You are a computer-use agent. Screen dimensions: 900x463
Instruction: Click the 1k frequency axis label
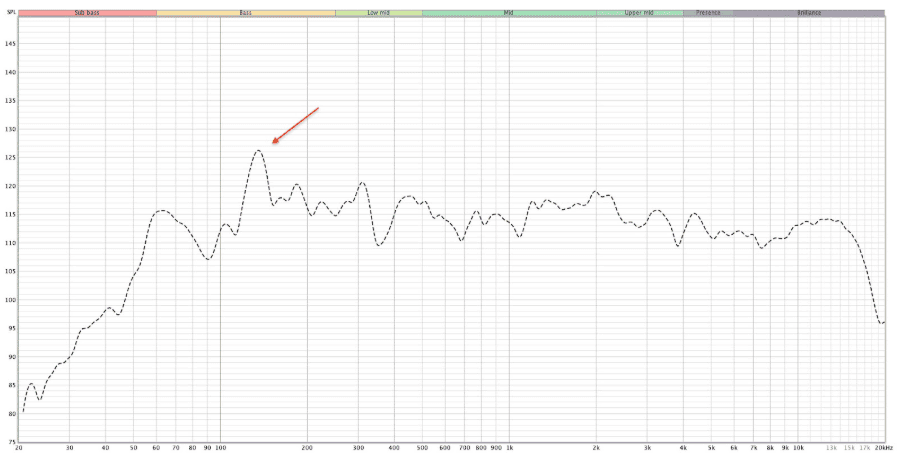tap(509, 448)
